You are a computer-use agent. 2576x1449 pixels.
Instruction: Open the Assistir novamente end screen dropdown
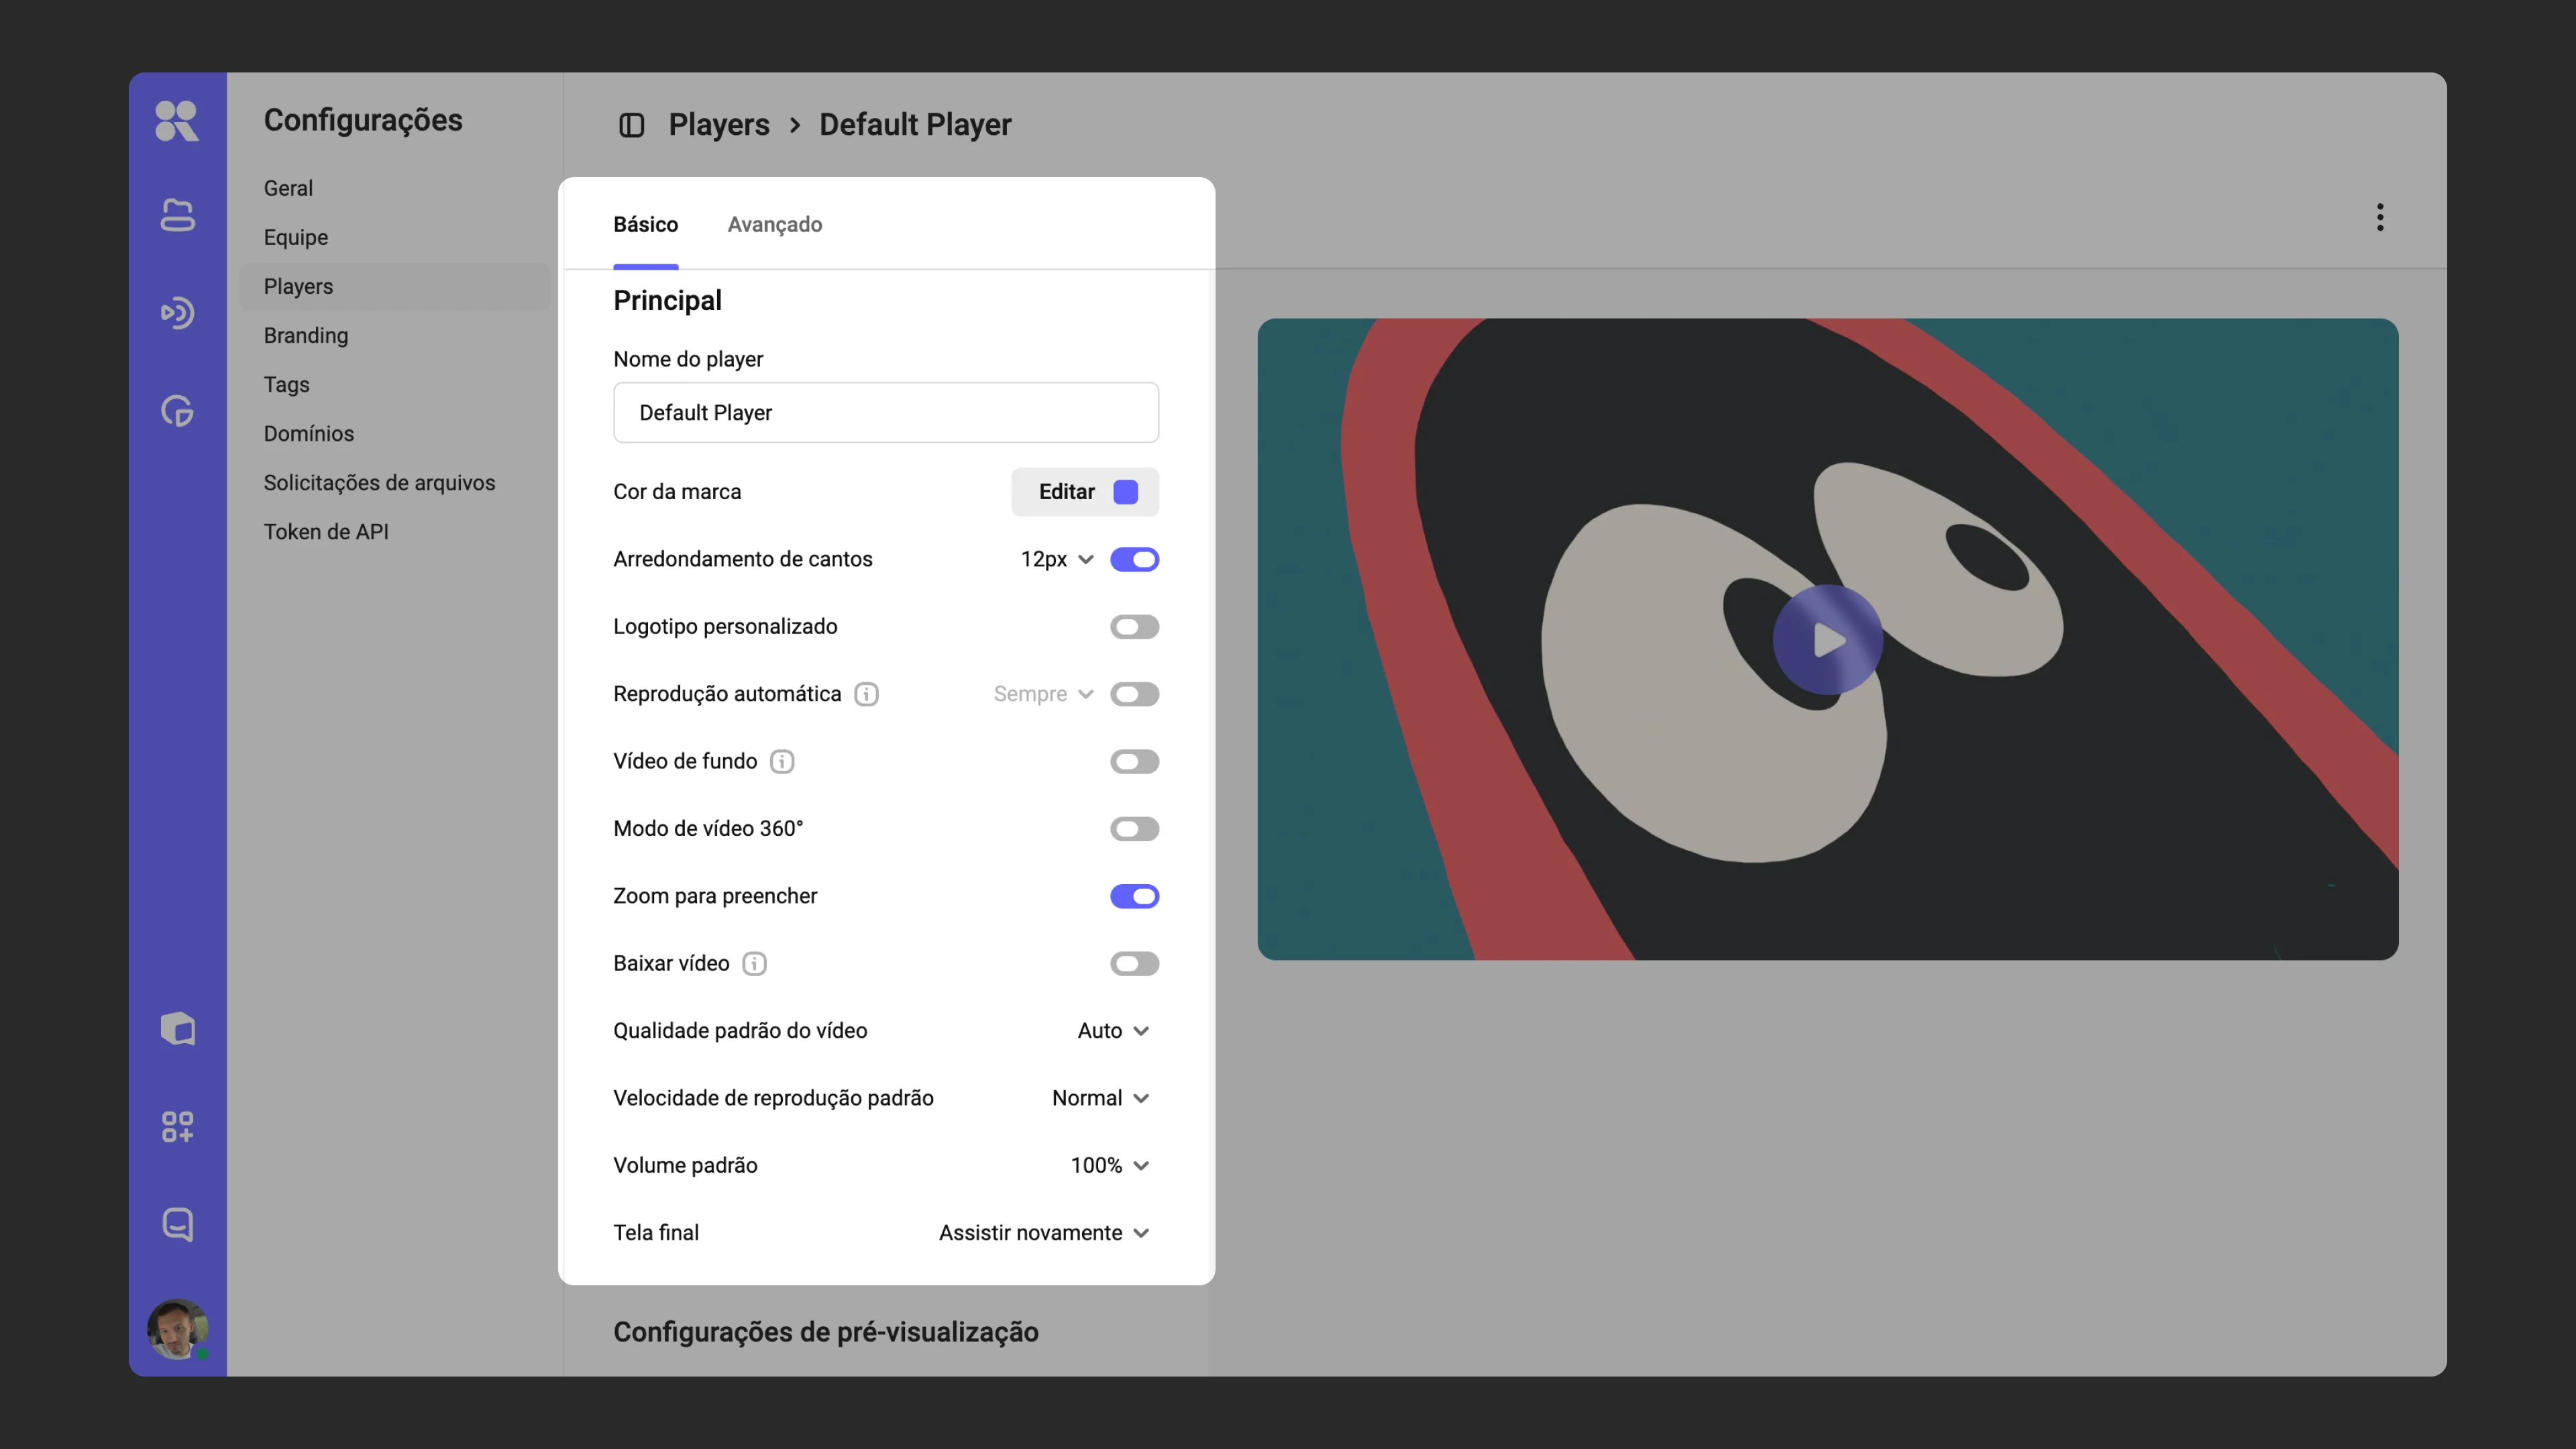tap(1044, 1233)
